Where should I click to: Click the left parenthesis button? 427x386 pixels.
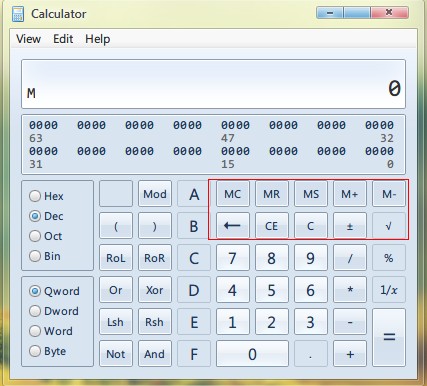click(116, 226)
